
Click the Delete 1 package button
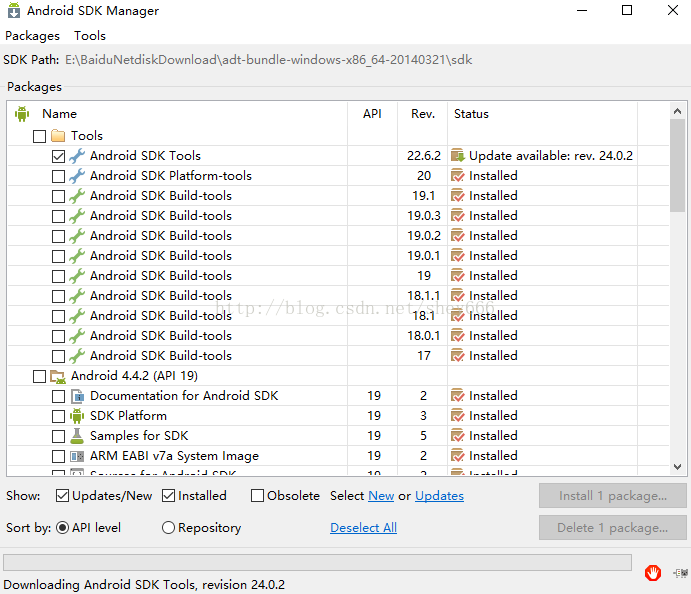pos(613,527)
